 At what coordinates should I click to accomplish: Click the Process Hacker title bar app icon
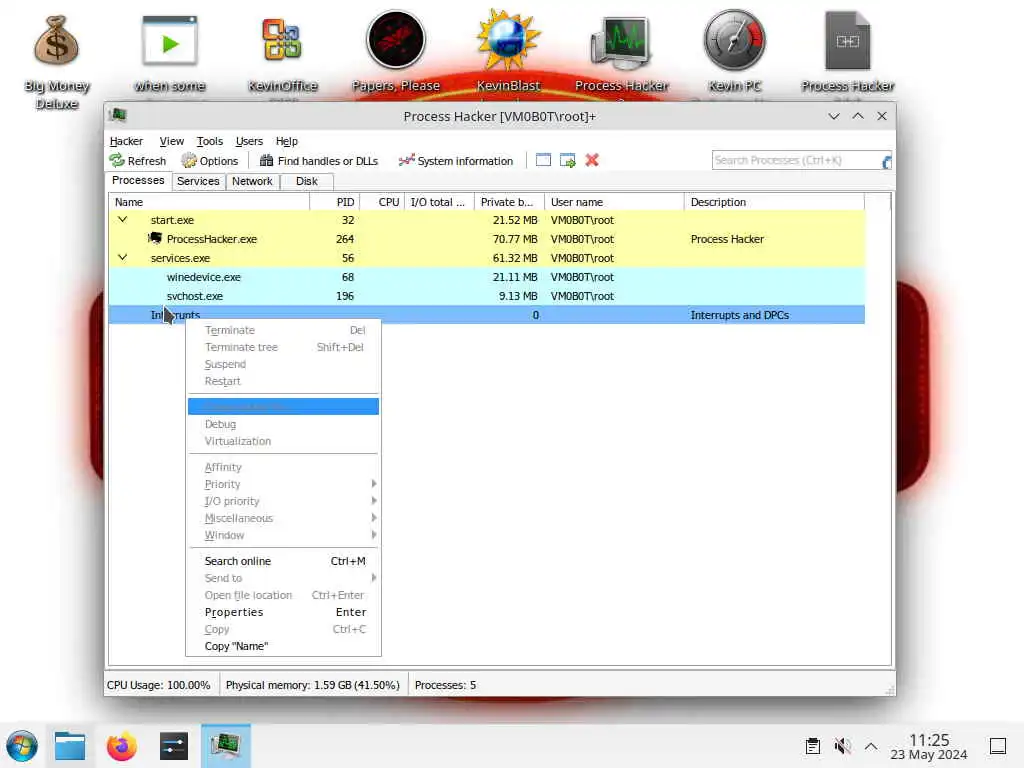tap(118, 116)
